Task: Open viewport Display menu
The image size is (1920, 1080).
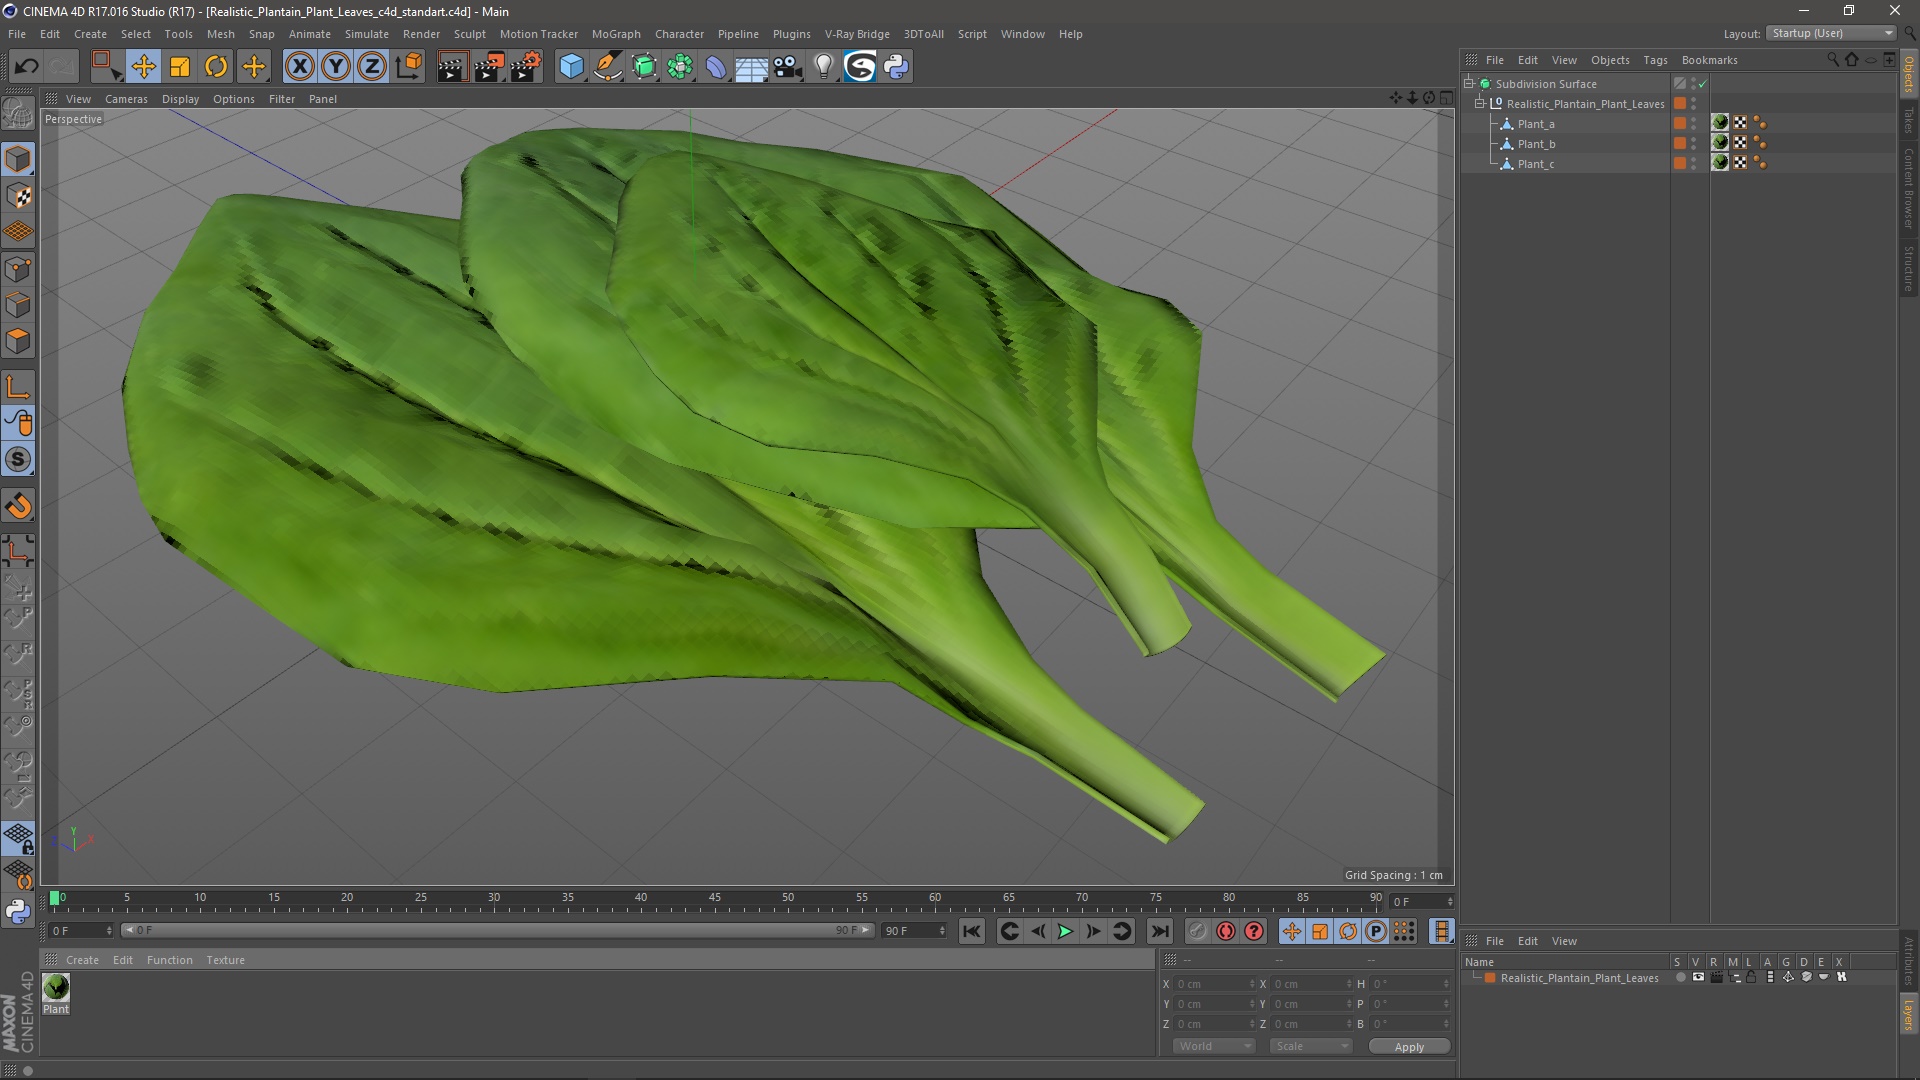Action: point(180,99)
